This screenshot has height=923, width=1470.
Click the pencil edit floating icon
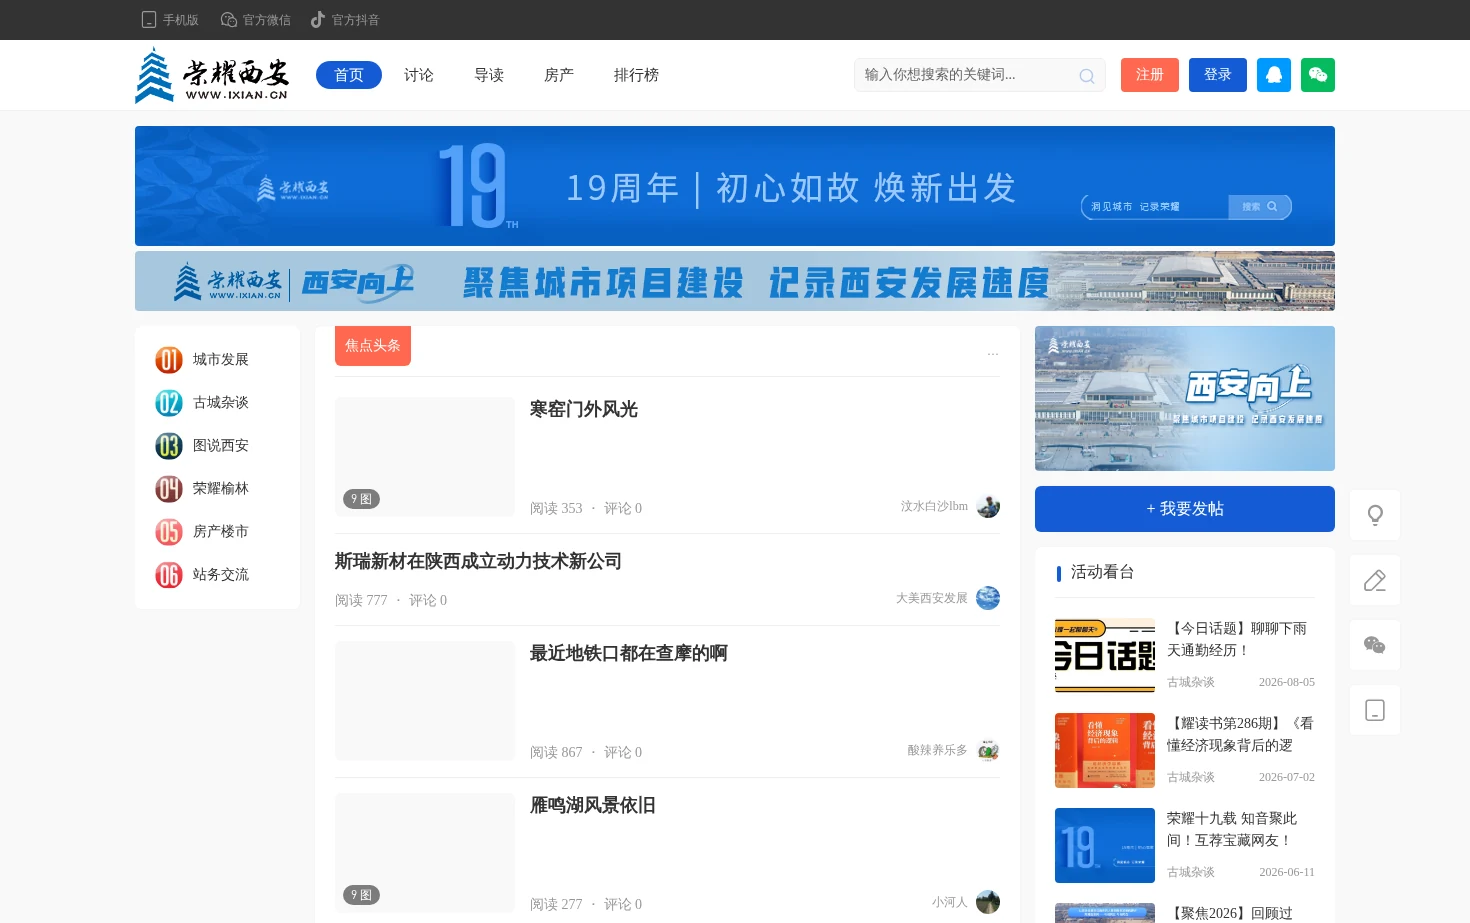[x=1375, y=580]
